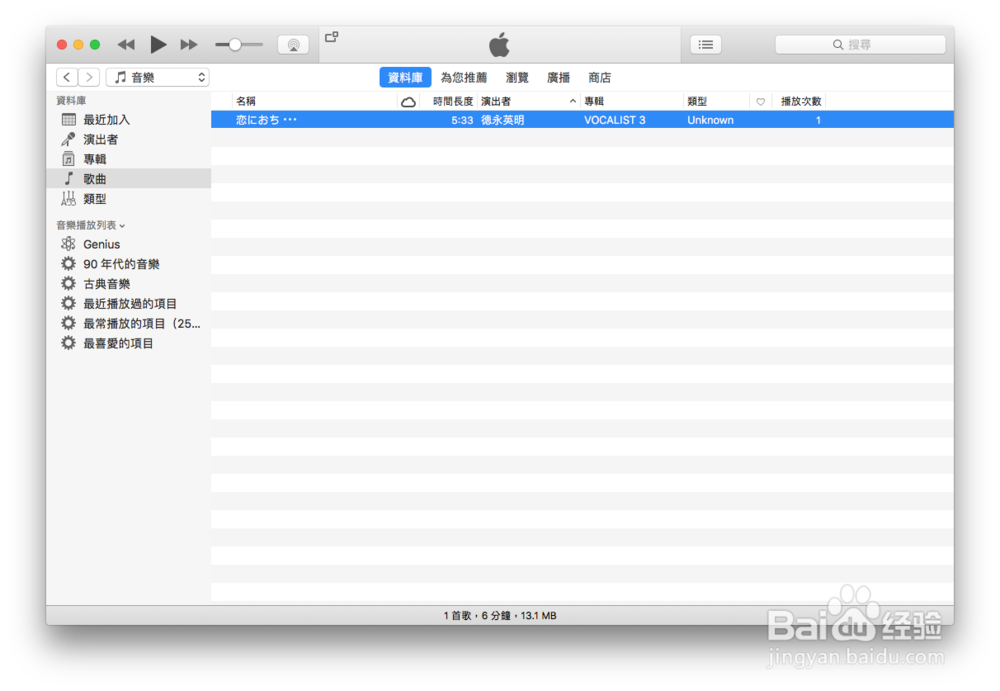The image size is (1000, 691).
Task: Click the status bar 1 首歌 summary
Action: (500, 616)
